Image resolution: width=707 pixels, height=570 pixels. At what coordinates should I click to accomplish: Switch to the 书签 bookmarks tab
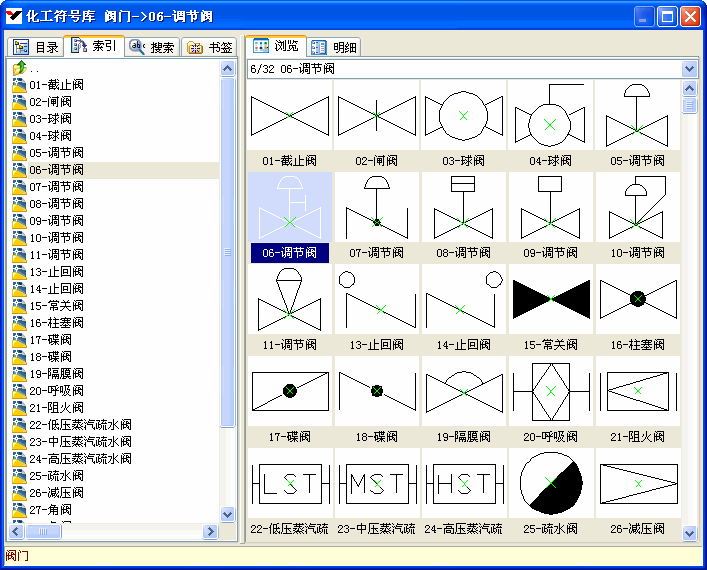point(210,47)
